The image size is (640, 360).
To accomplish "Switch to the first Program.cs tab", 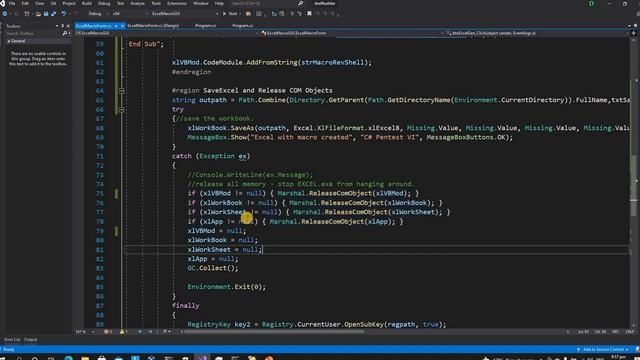I will pos(205,26).
